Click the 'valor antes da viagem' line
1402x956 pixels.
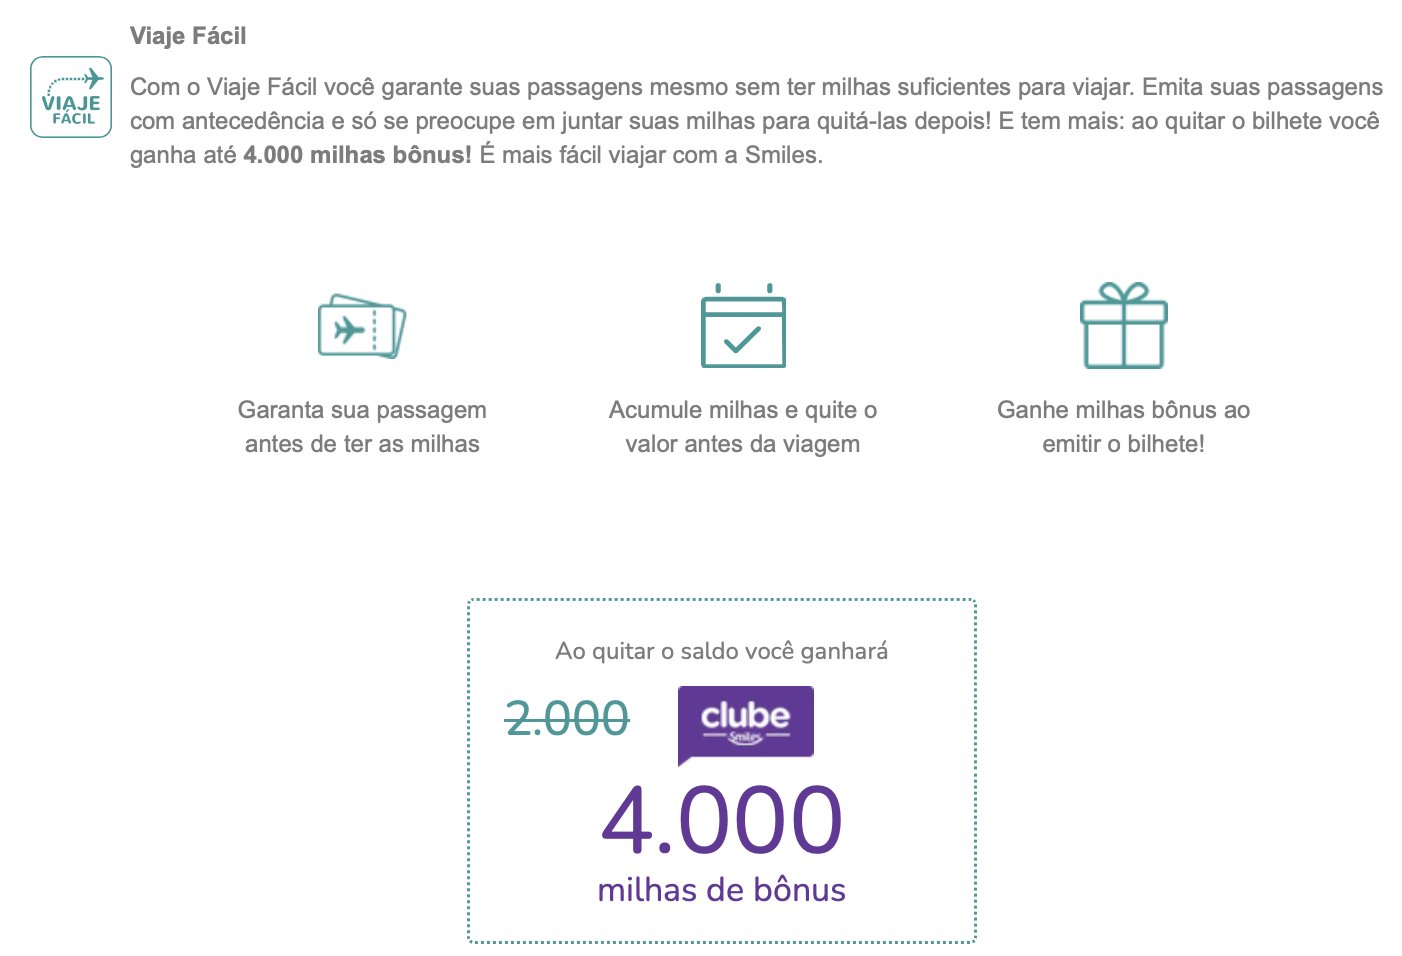point(743,444)
